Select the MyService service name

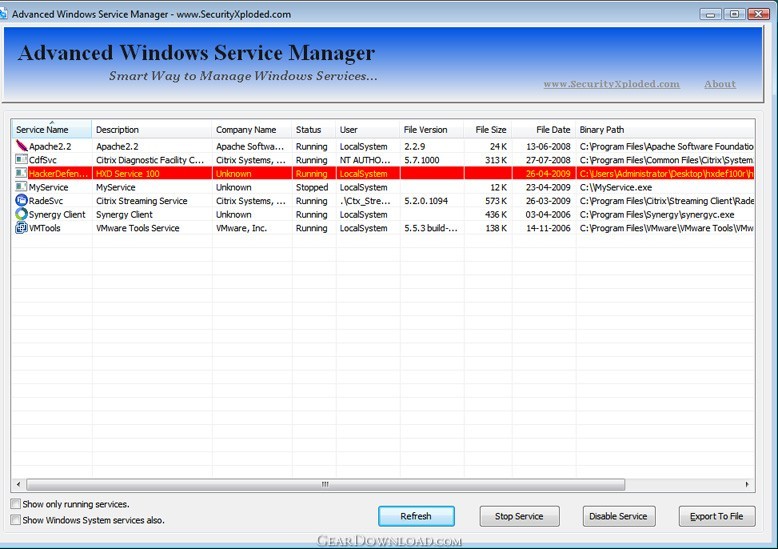[48, 187]
